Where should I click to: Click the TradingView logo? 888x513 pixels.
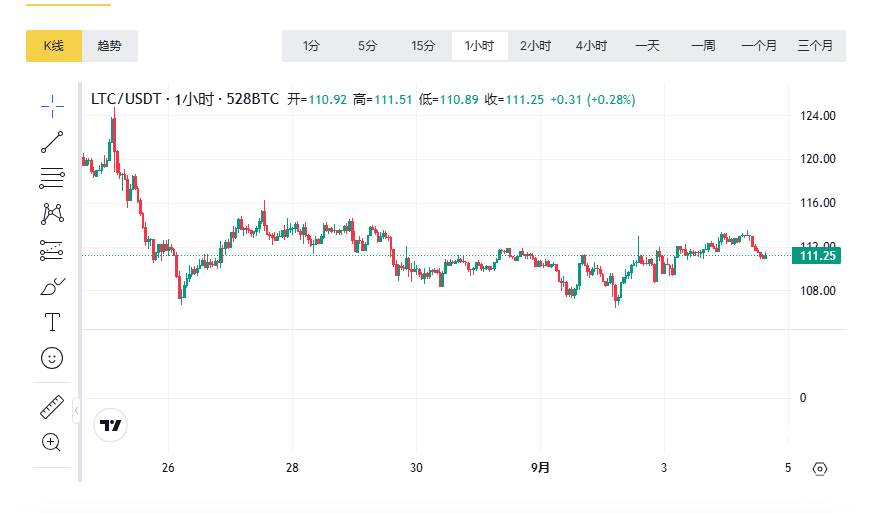pyautogui.click(x=110, y=425)
